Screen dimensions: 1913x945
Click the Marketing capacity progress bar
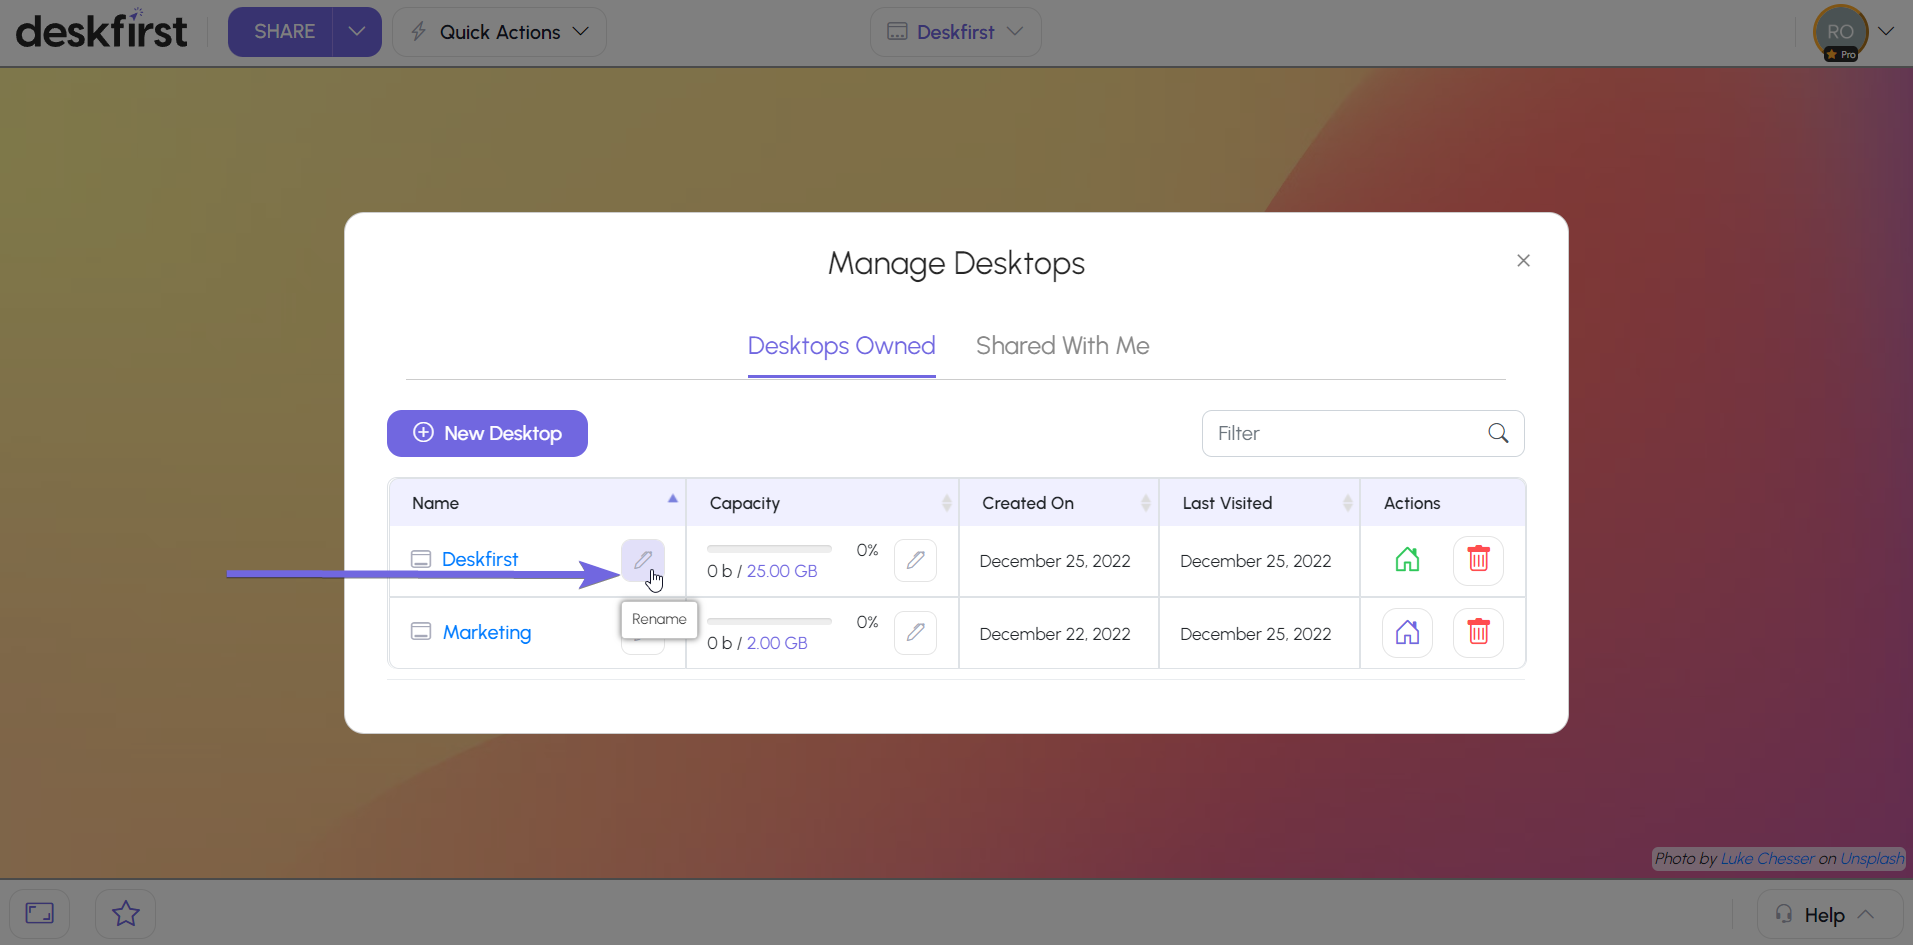(x=769, y=621)
